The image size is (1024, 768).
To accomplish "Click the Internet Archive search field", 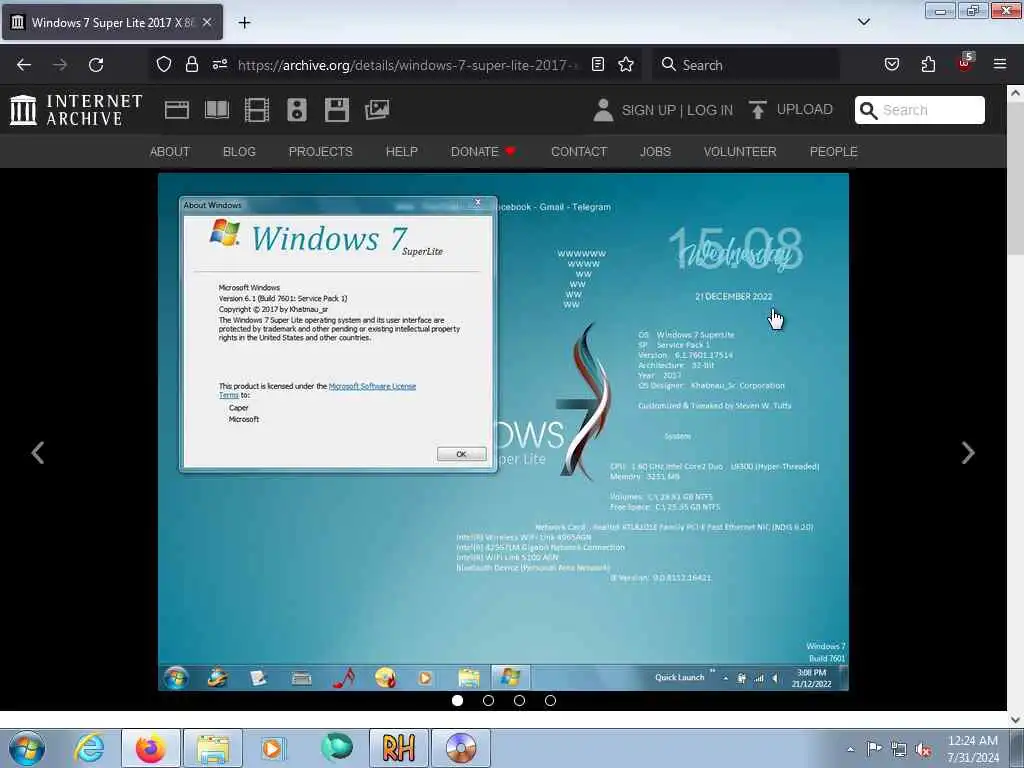I will coord(920,110).
